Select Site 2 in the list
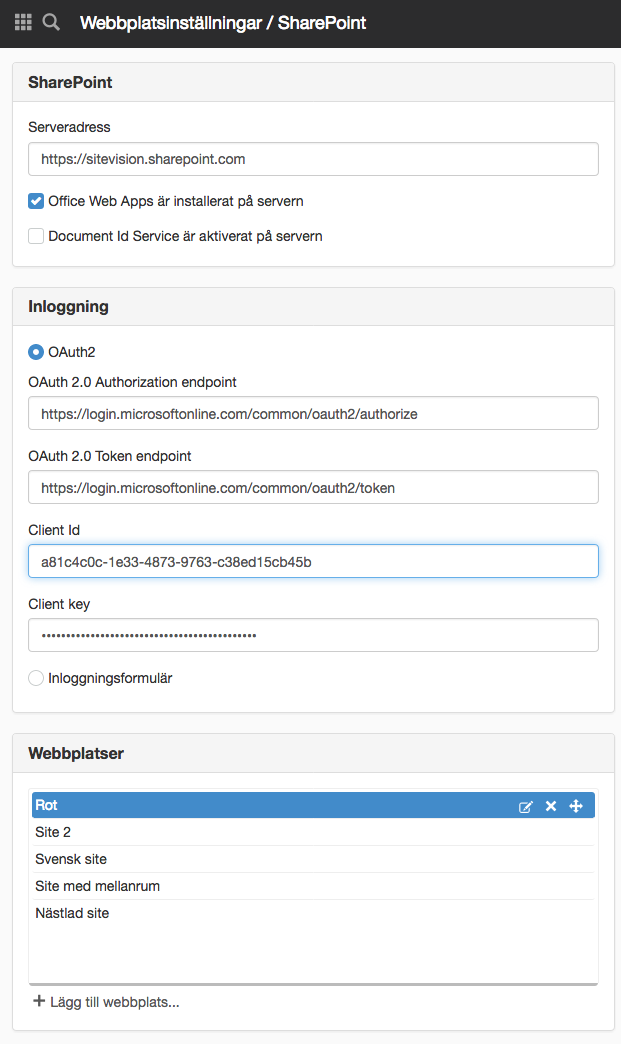Screen dimensions: 621x1044 pyautogui.click(x=313, y=832)
